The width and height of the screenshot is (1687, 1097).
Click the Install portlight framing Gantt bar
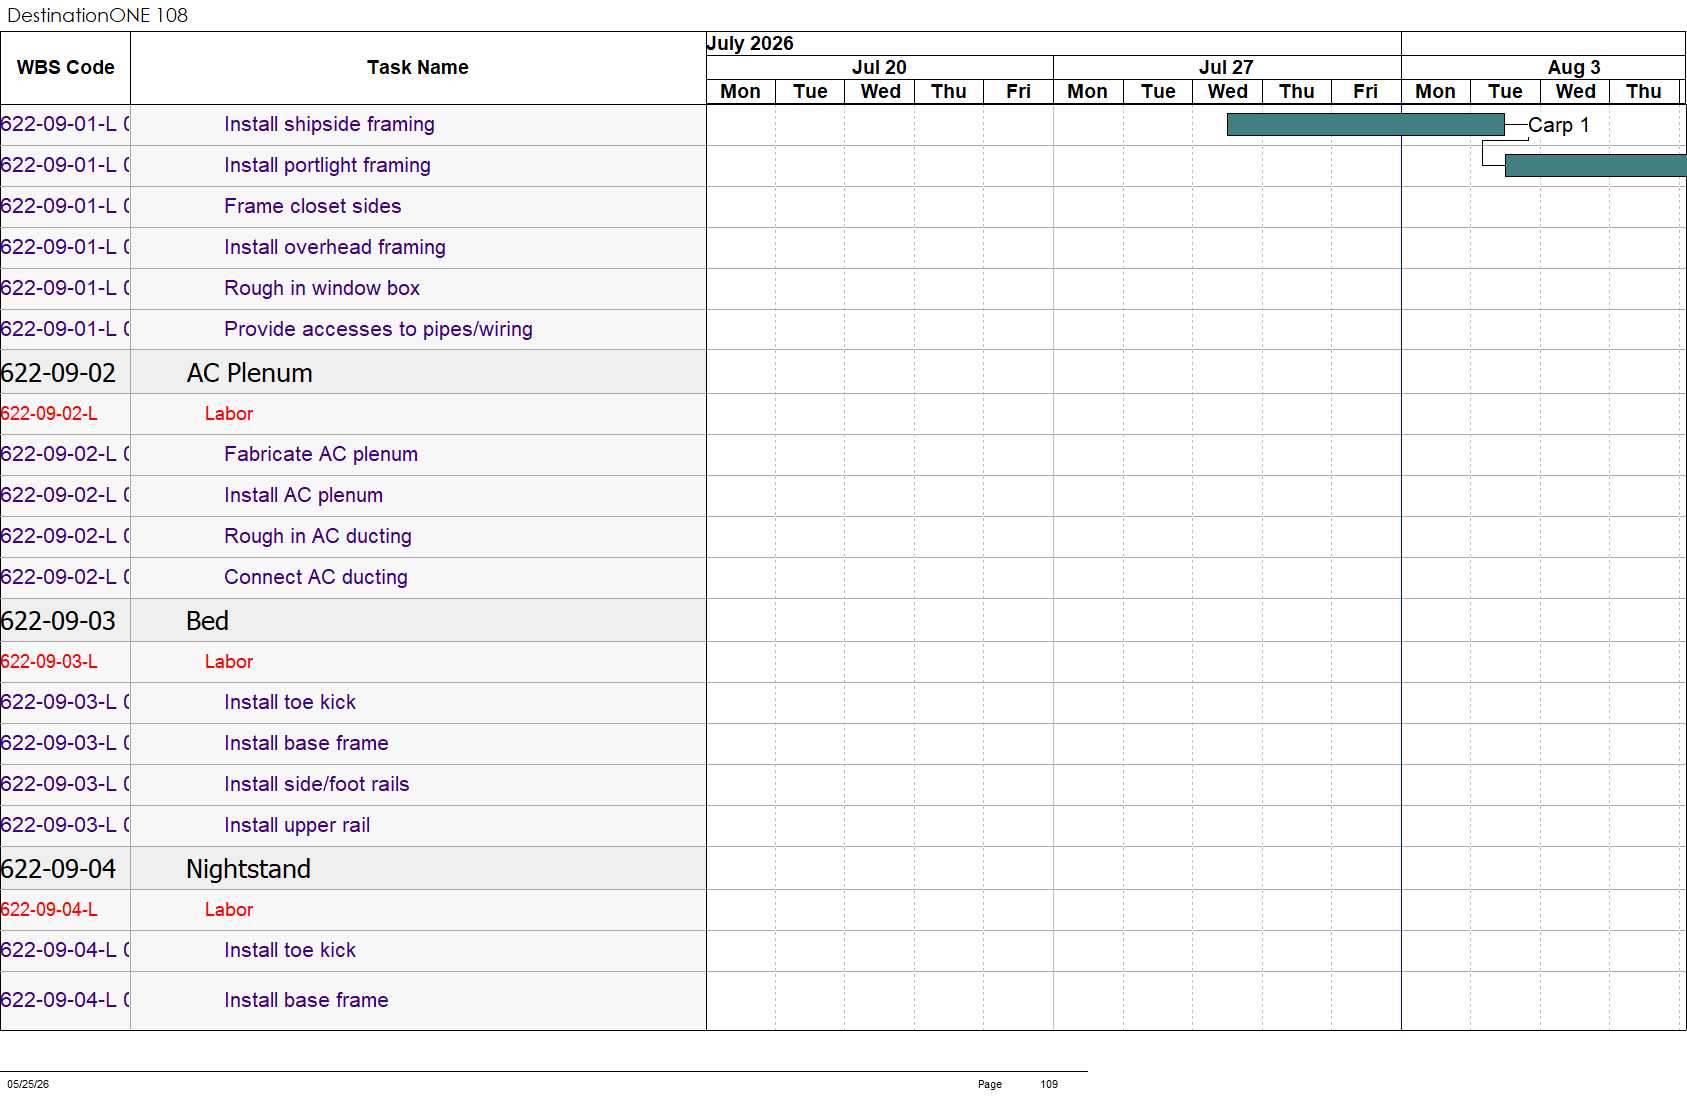pyautogui.click(x=1595, y=165)
